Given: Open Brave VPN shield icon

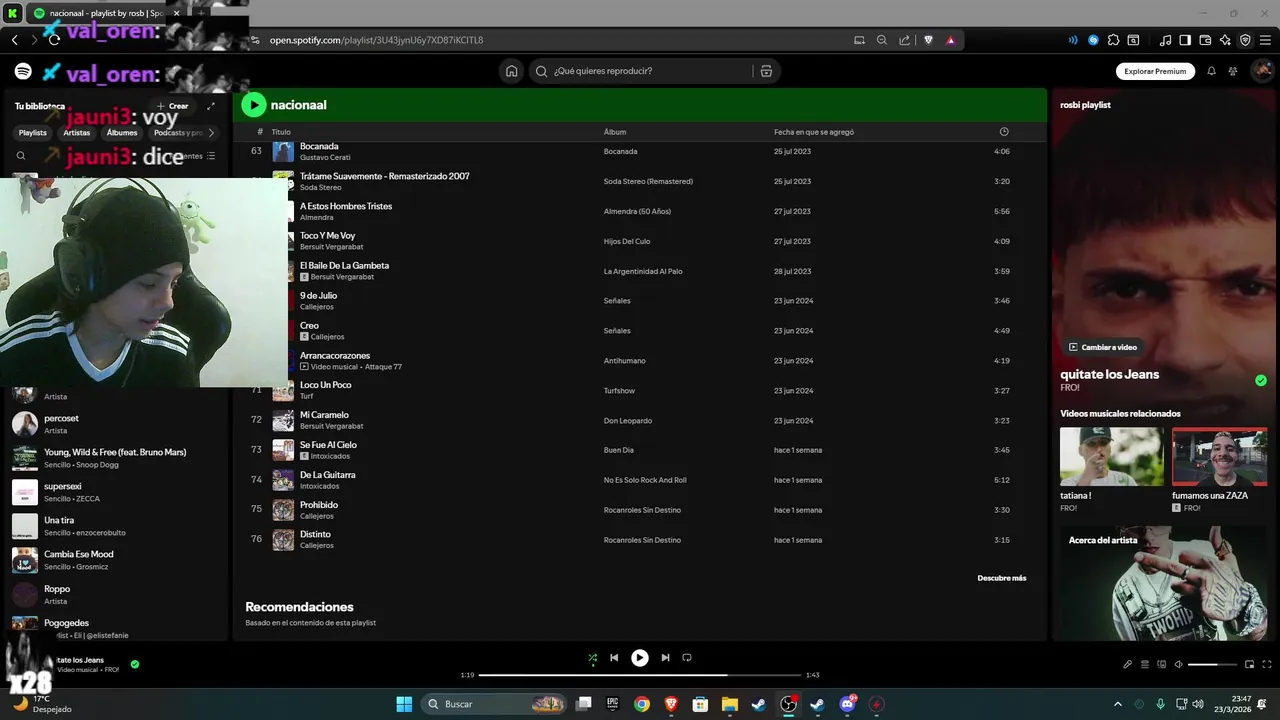Looking at the screenshot, I should [1245, 40].
